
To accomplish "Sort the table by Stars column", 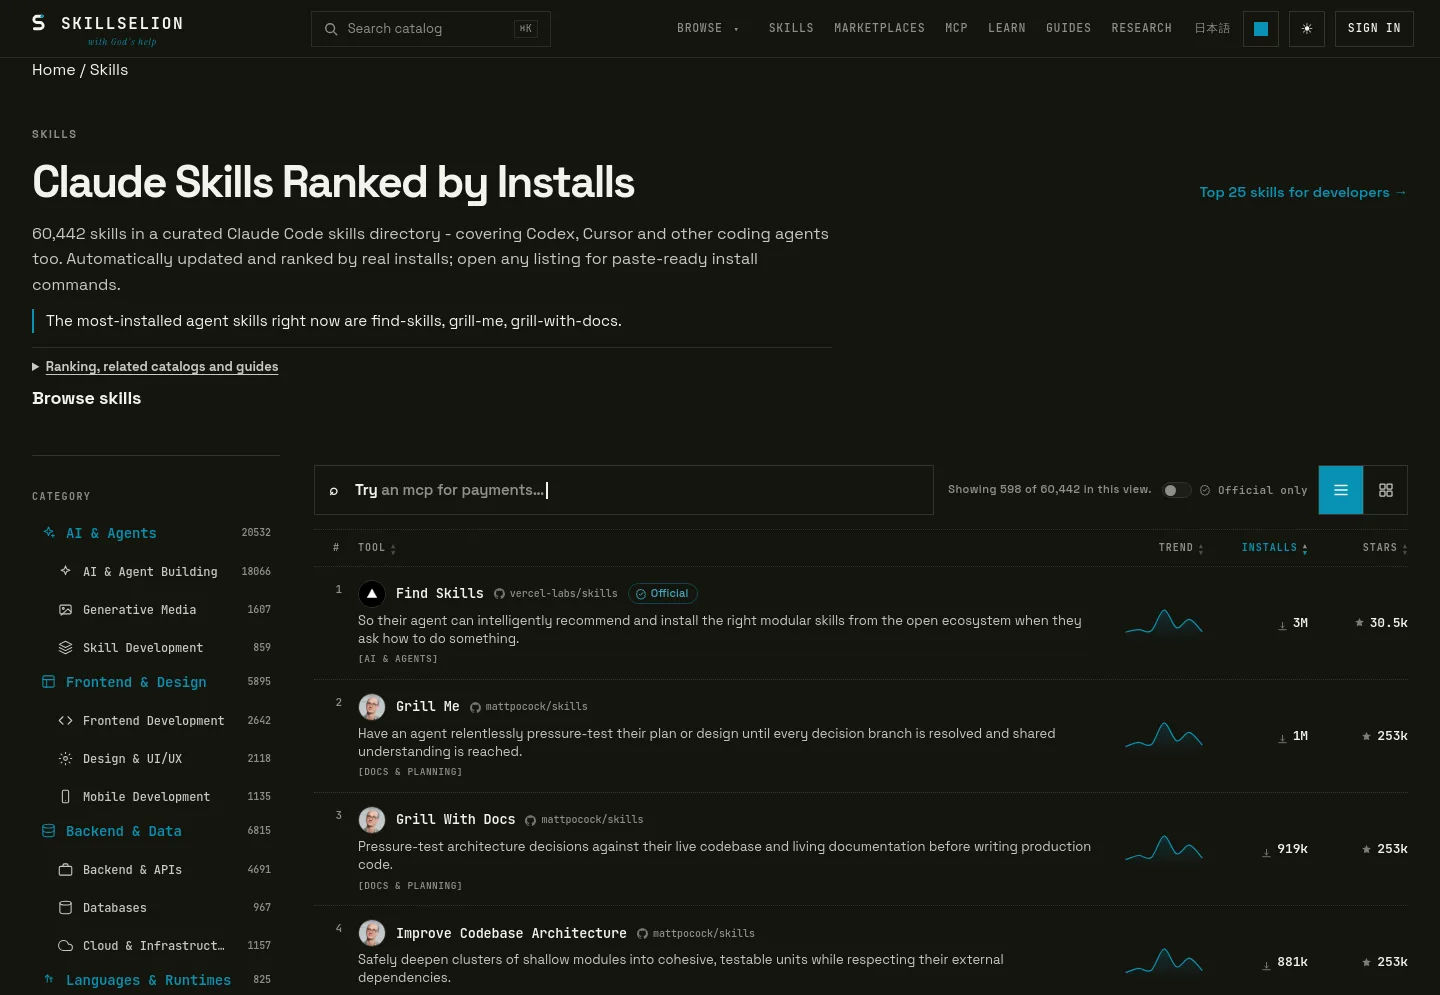I will pyautogui.click(x=1385, y=548).
